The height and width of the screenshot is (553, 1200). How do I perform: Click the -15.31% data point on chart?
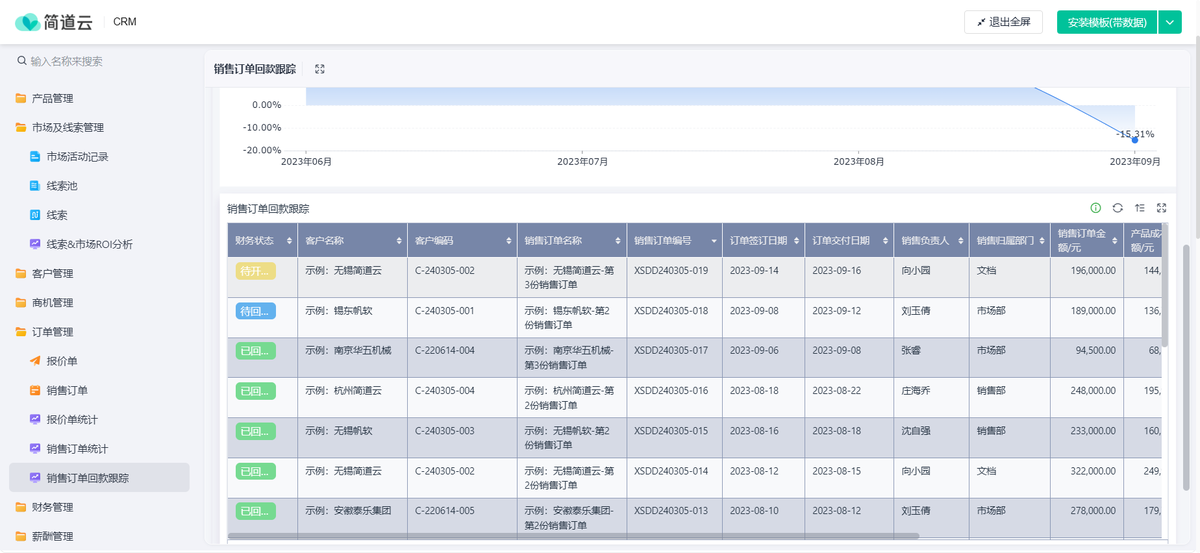click(x=1135, y=139)
